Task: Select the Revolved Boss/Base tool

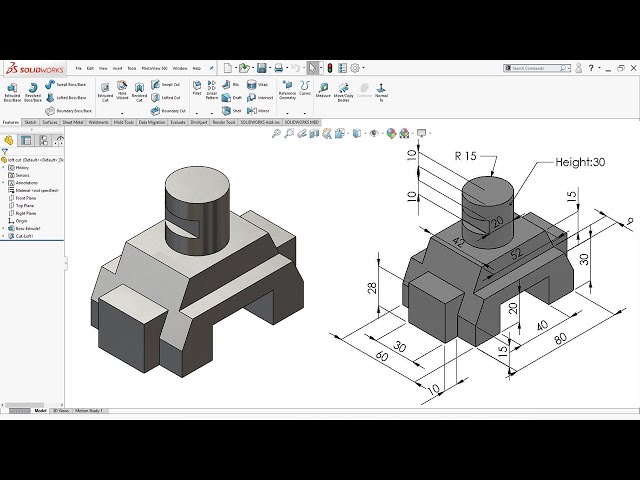Action: [33, 92]
